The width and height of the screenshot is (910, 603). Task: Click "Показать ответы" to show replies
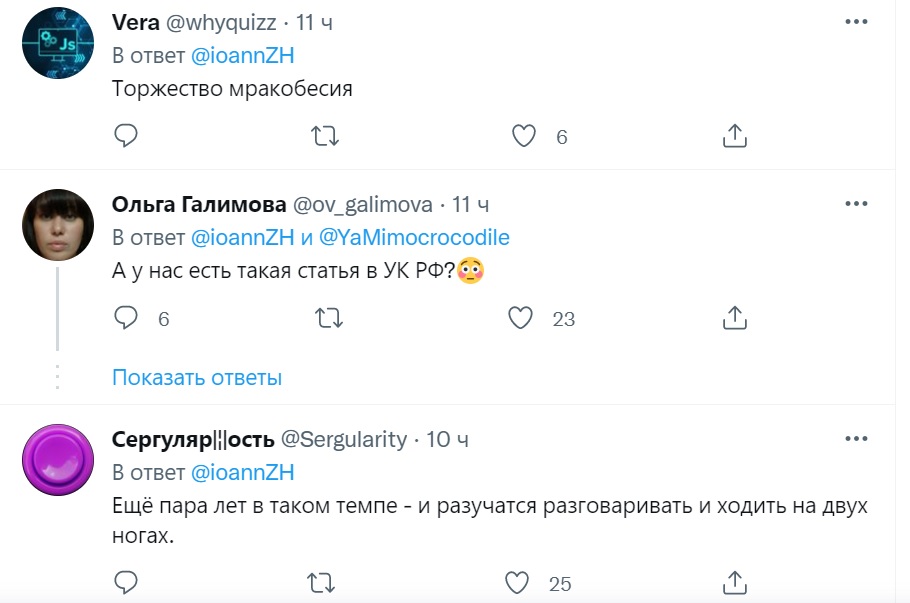[197, 378]
